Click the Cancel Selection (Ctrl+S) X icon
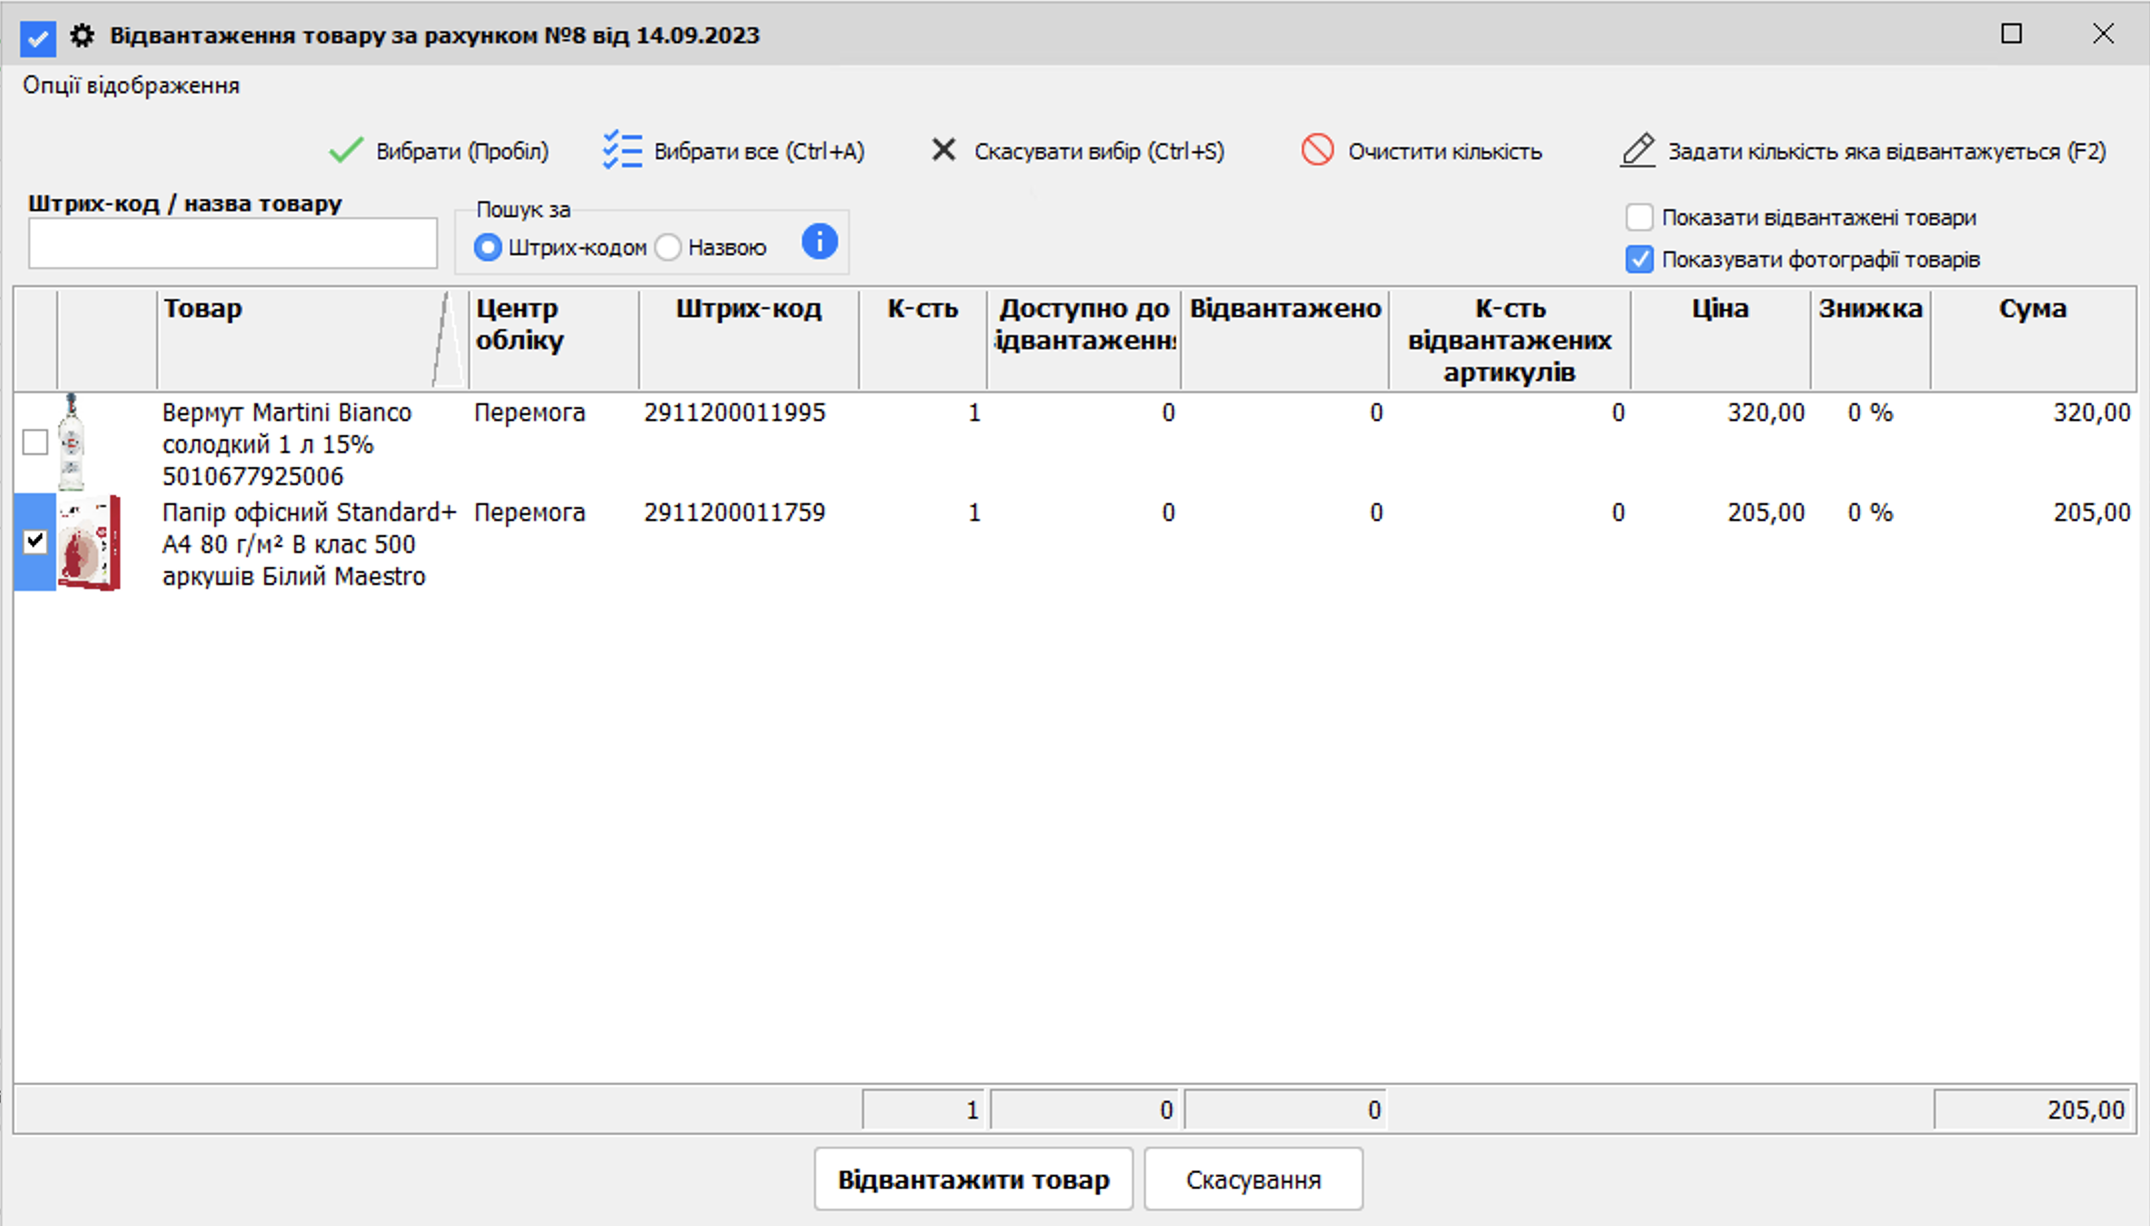The width and height of the screenshot is (2150, 1226). pos(943,150)
